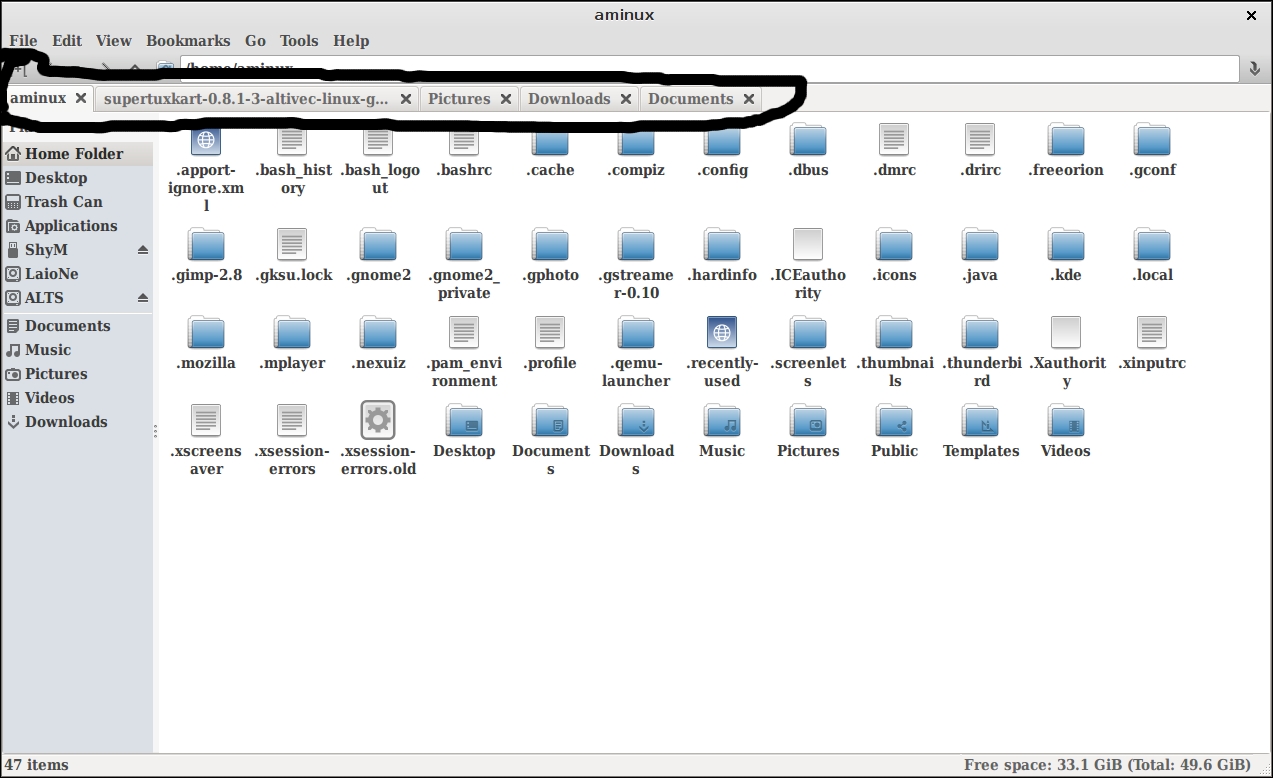1273x778 pixels.
Task: Select LaioNe volume in the sidebar
Action: (x=51, y=274)
